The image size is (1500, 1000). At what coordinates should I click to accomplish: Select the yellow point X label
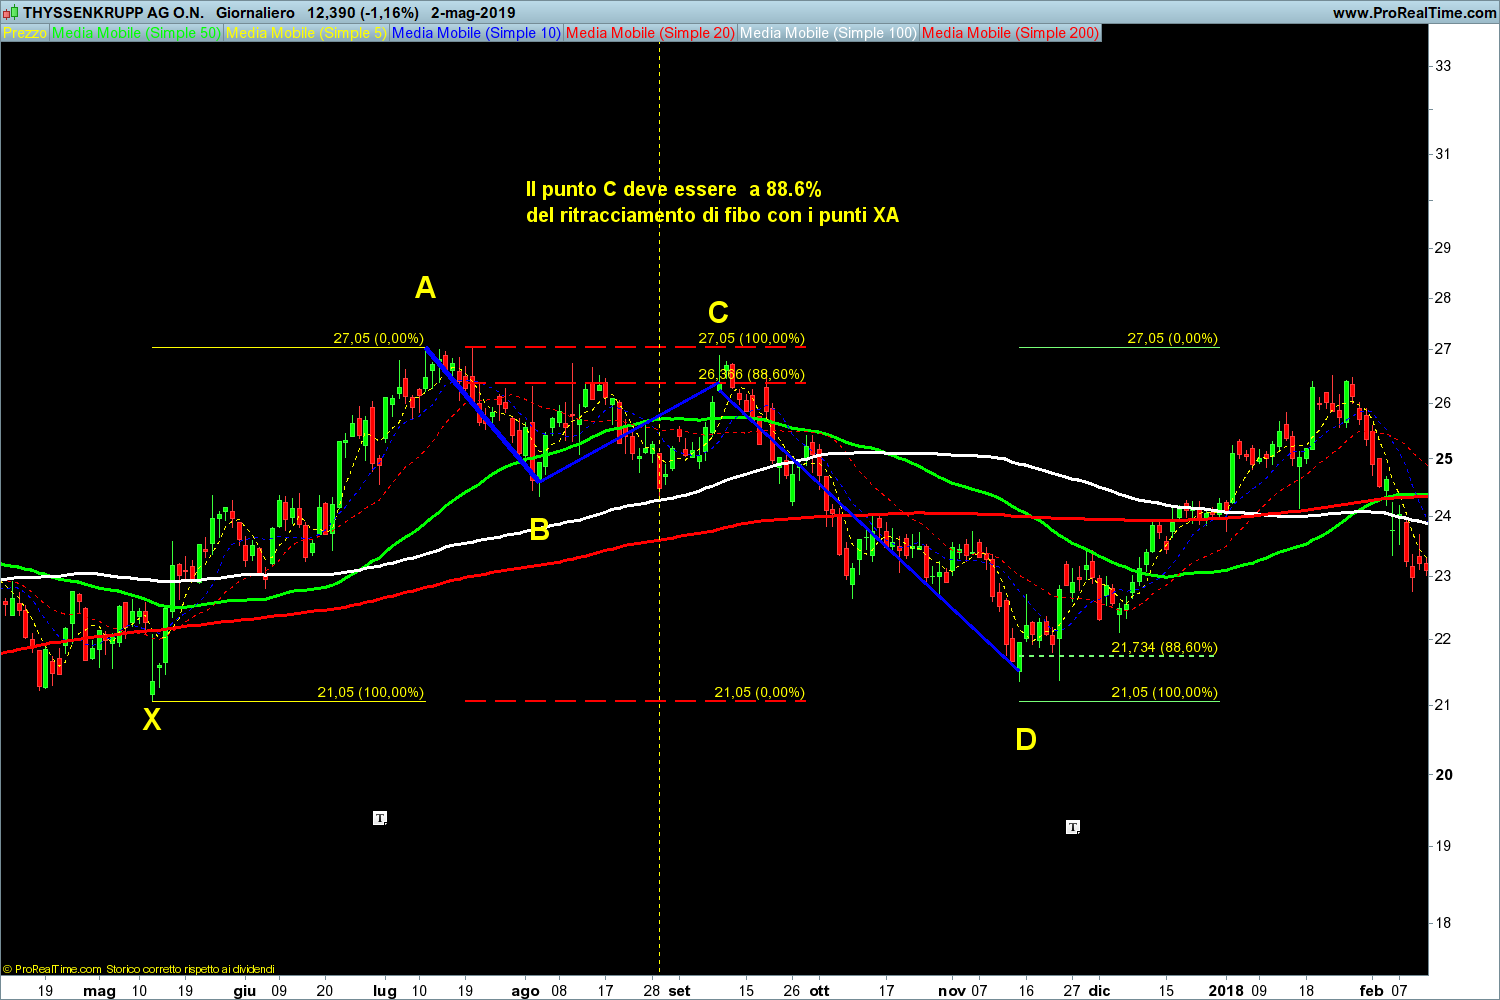(x=151, y=719)
